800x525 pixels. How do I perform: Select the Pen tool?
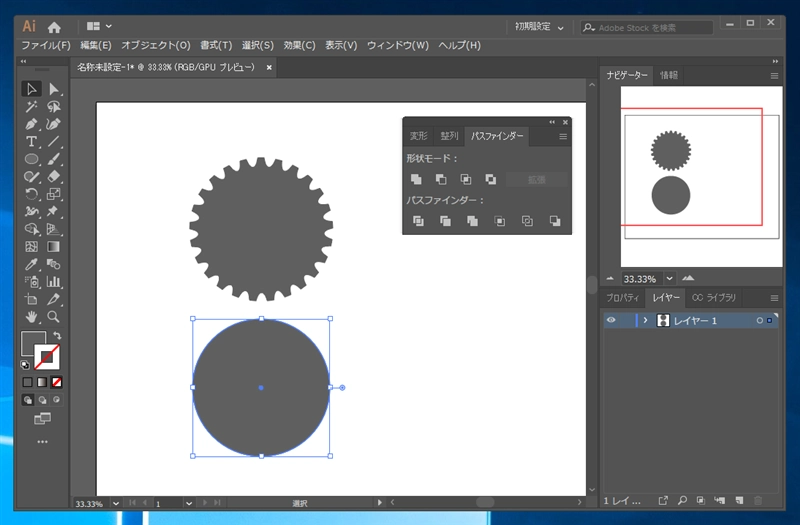[32, 124]
